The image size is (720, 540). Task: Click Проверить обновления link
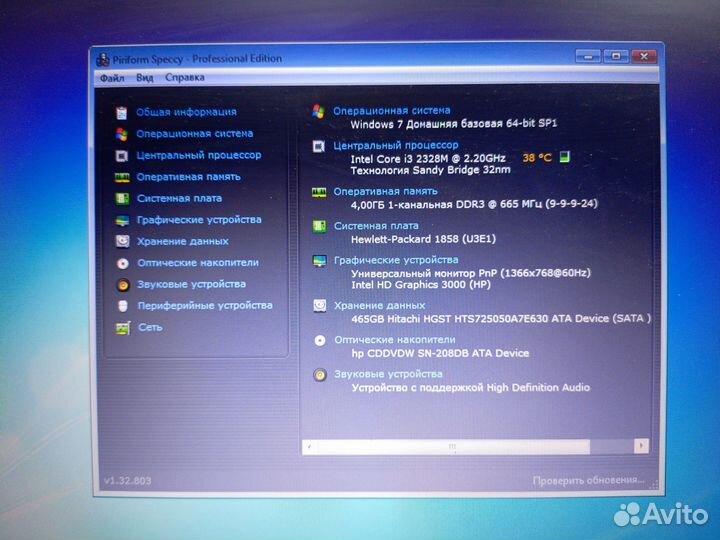click(589, 481)
